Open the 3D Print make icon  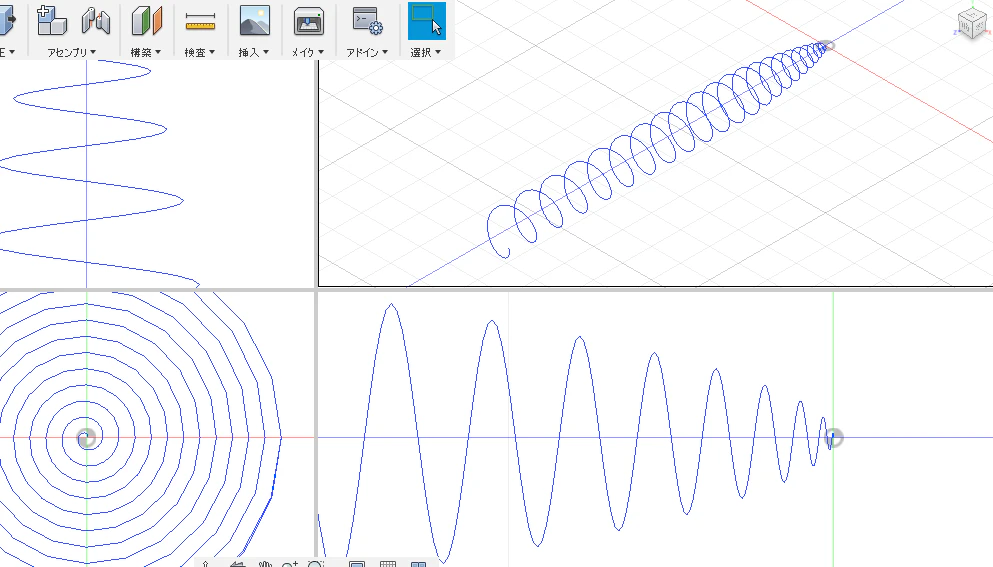tap(309, 21)
